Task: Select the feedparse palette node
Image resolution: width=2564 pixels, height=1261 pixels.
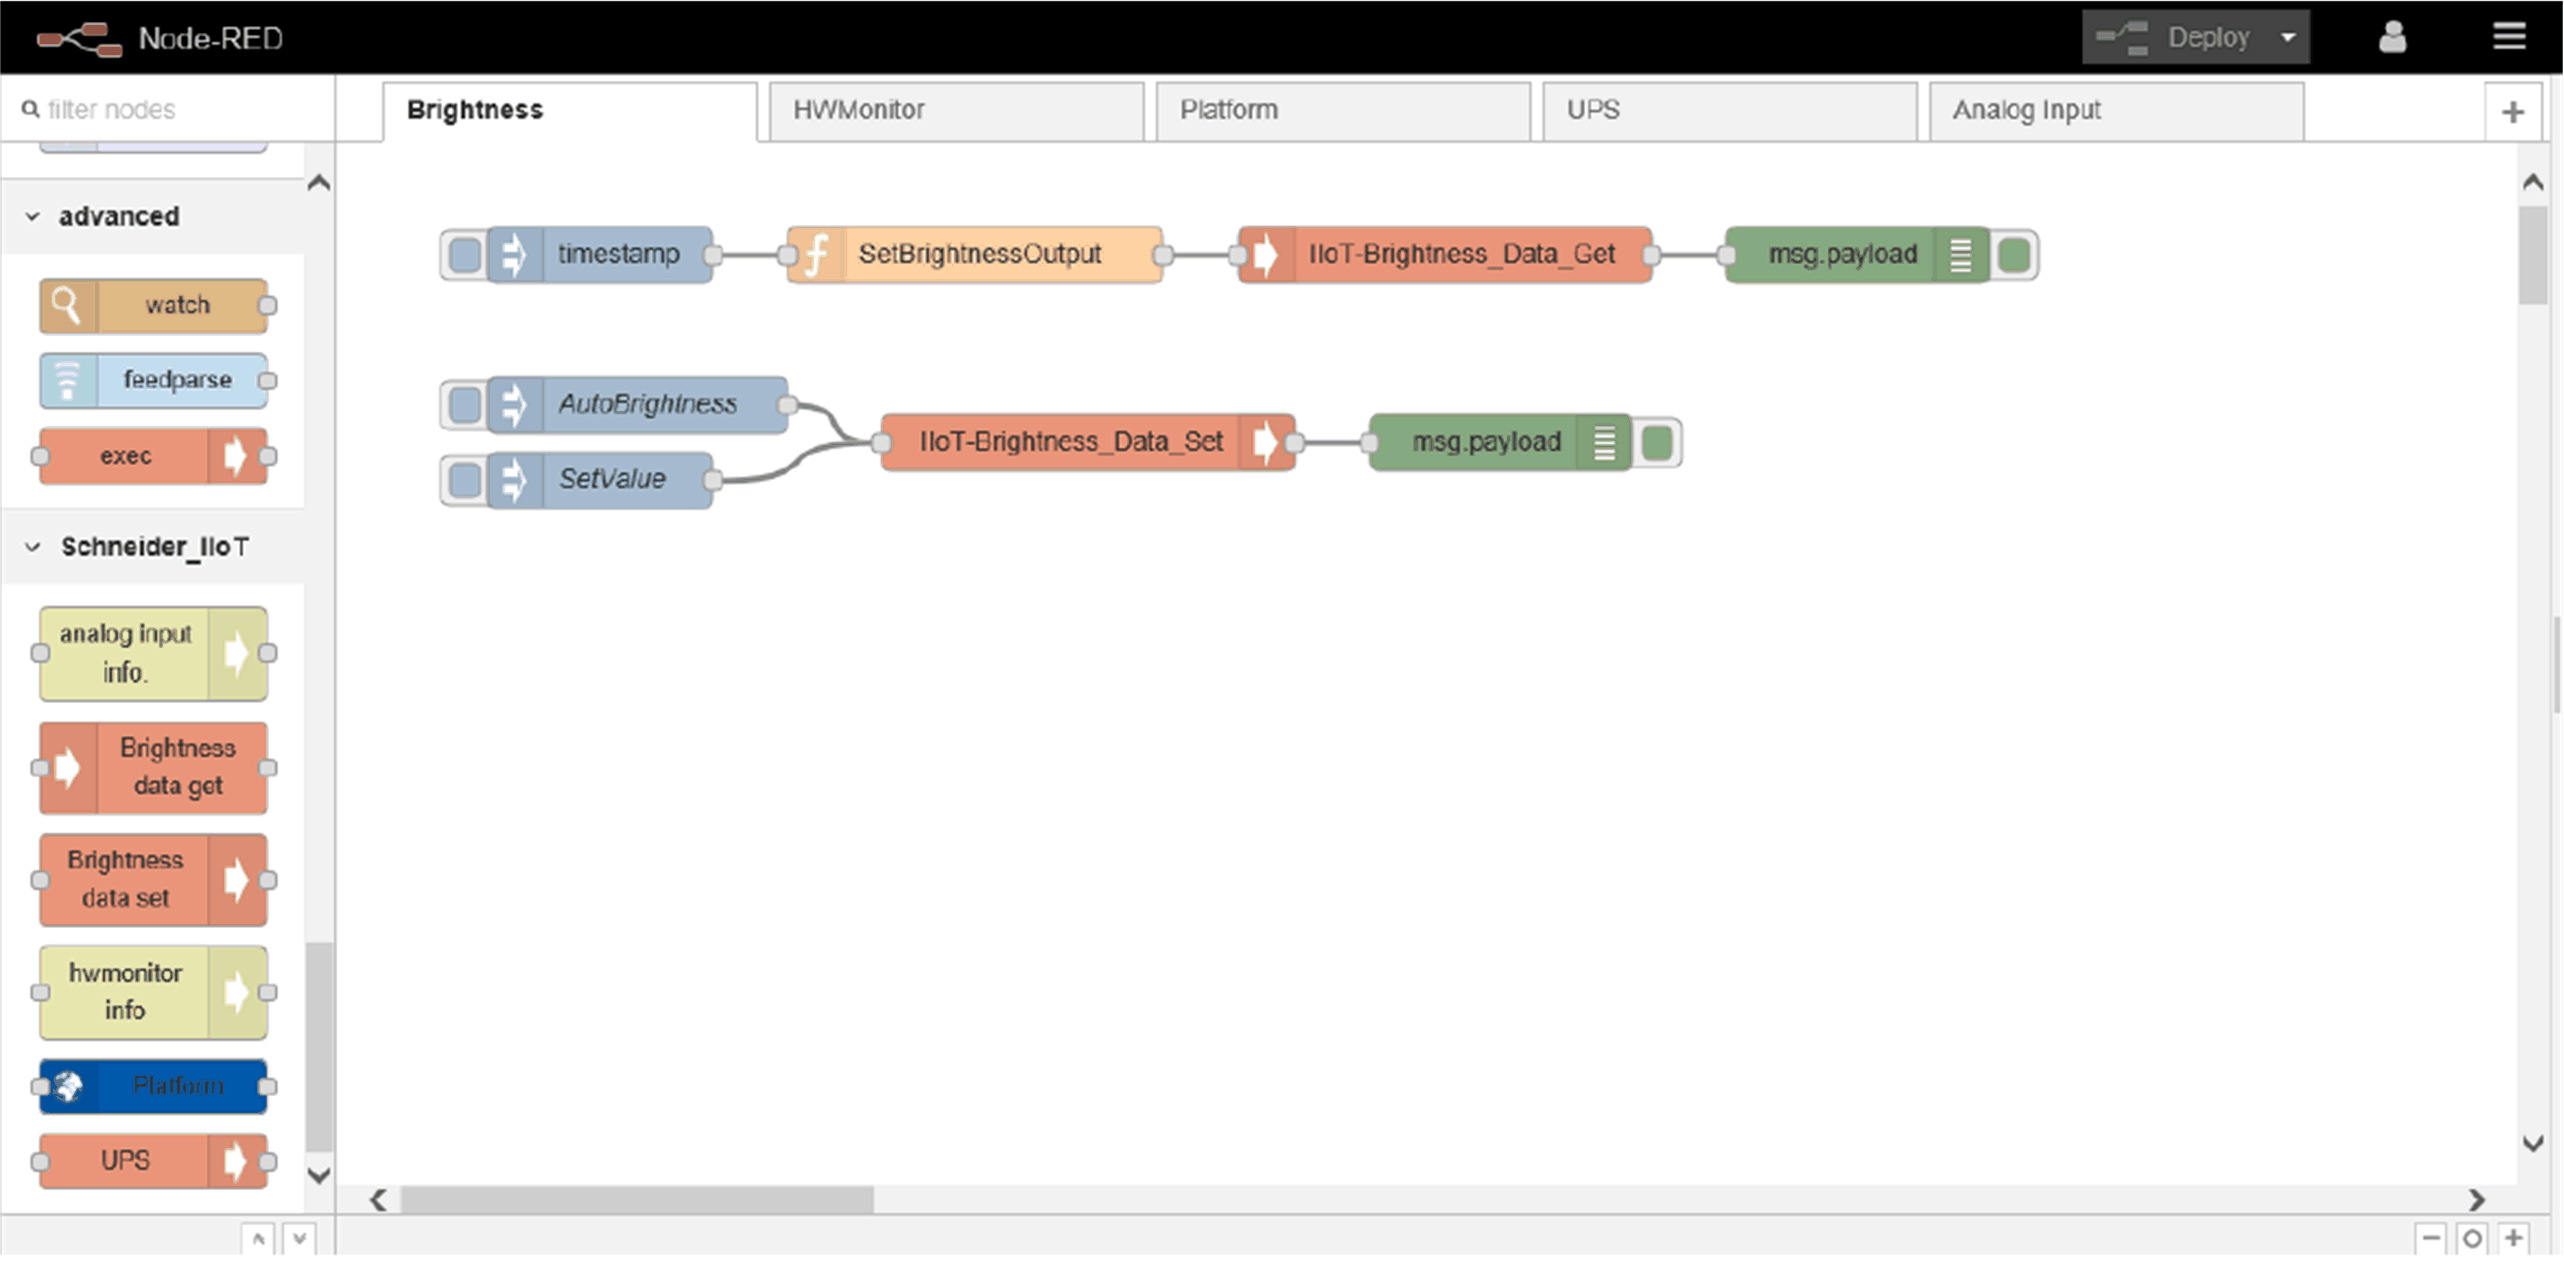Action: [155, 380]
